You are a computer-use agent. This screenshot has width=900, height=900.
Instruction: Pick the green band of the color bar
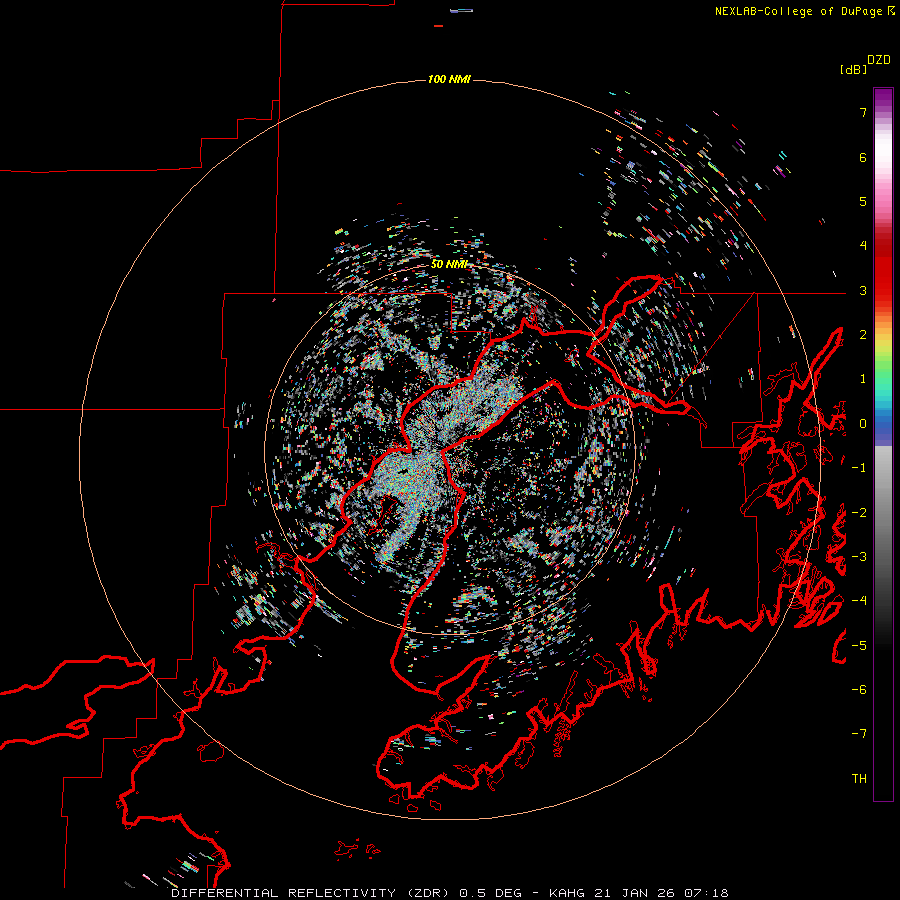[x=883, y=367]
